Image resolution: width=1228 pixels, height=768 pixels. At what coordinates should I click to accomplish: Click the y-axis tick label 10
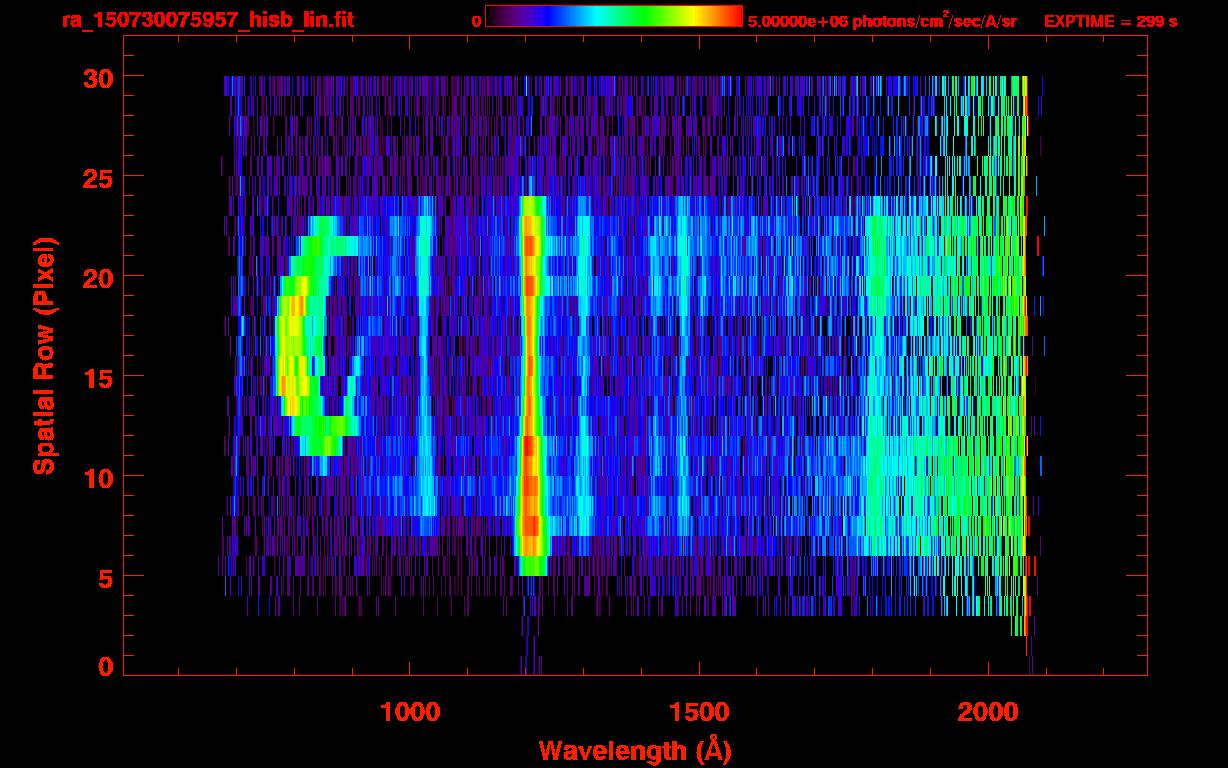pyautogui.click(x=96, y=477)
